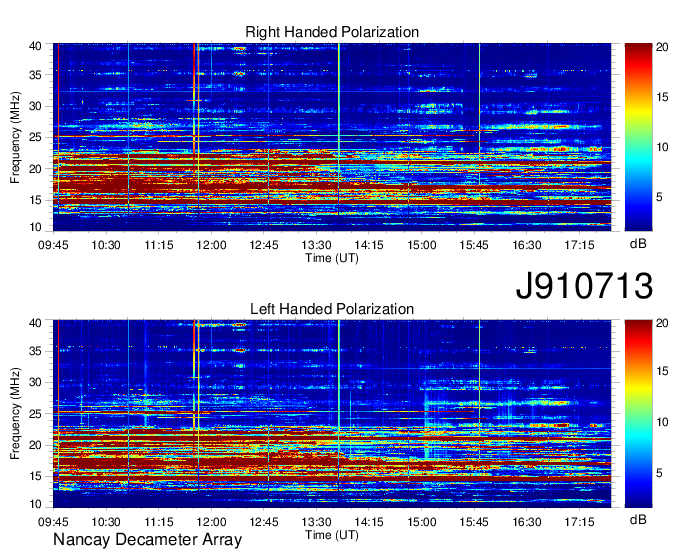The width and height of the screenshot is (680, 552).
Task: Click the 15:00 tick on the Right Handed plot
Action: click(422, 245)
